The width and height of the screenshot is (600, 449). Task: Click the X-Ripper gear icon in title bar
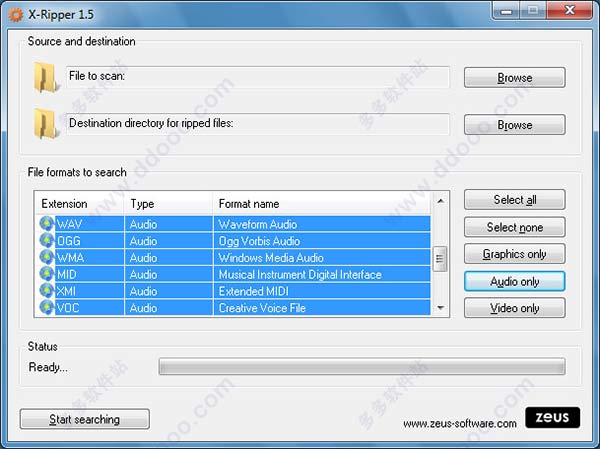coord(16,15)
